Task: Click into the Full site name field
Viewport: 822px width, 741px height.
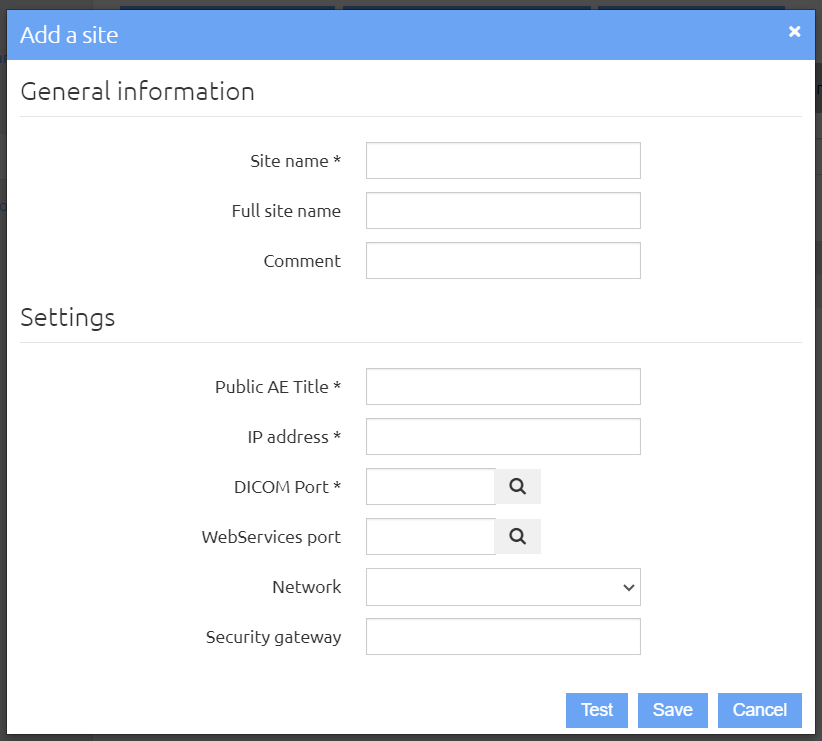Action: point(503,210)
